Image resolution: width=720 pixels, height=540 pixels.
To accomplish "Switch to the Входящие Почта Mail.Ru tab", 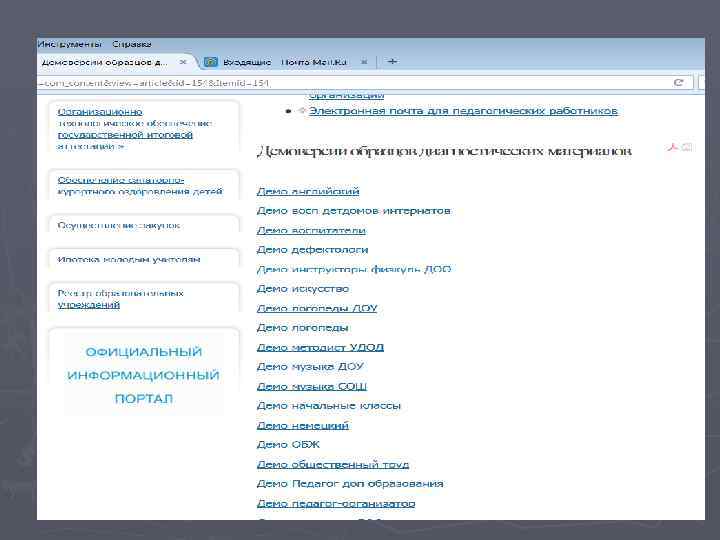I will (285, 62).
